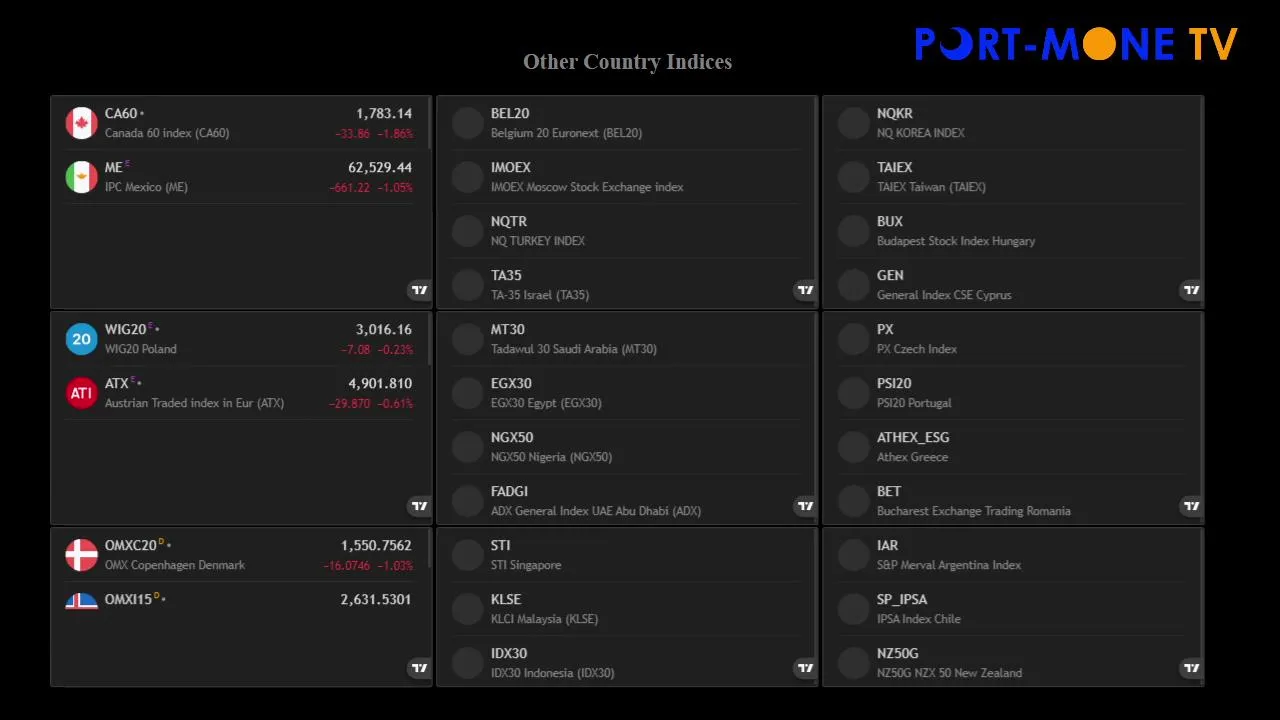Click the Iceland flag icon beside OMXI15

pos(81,601)
